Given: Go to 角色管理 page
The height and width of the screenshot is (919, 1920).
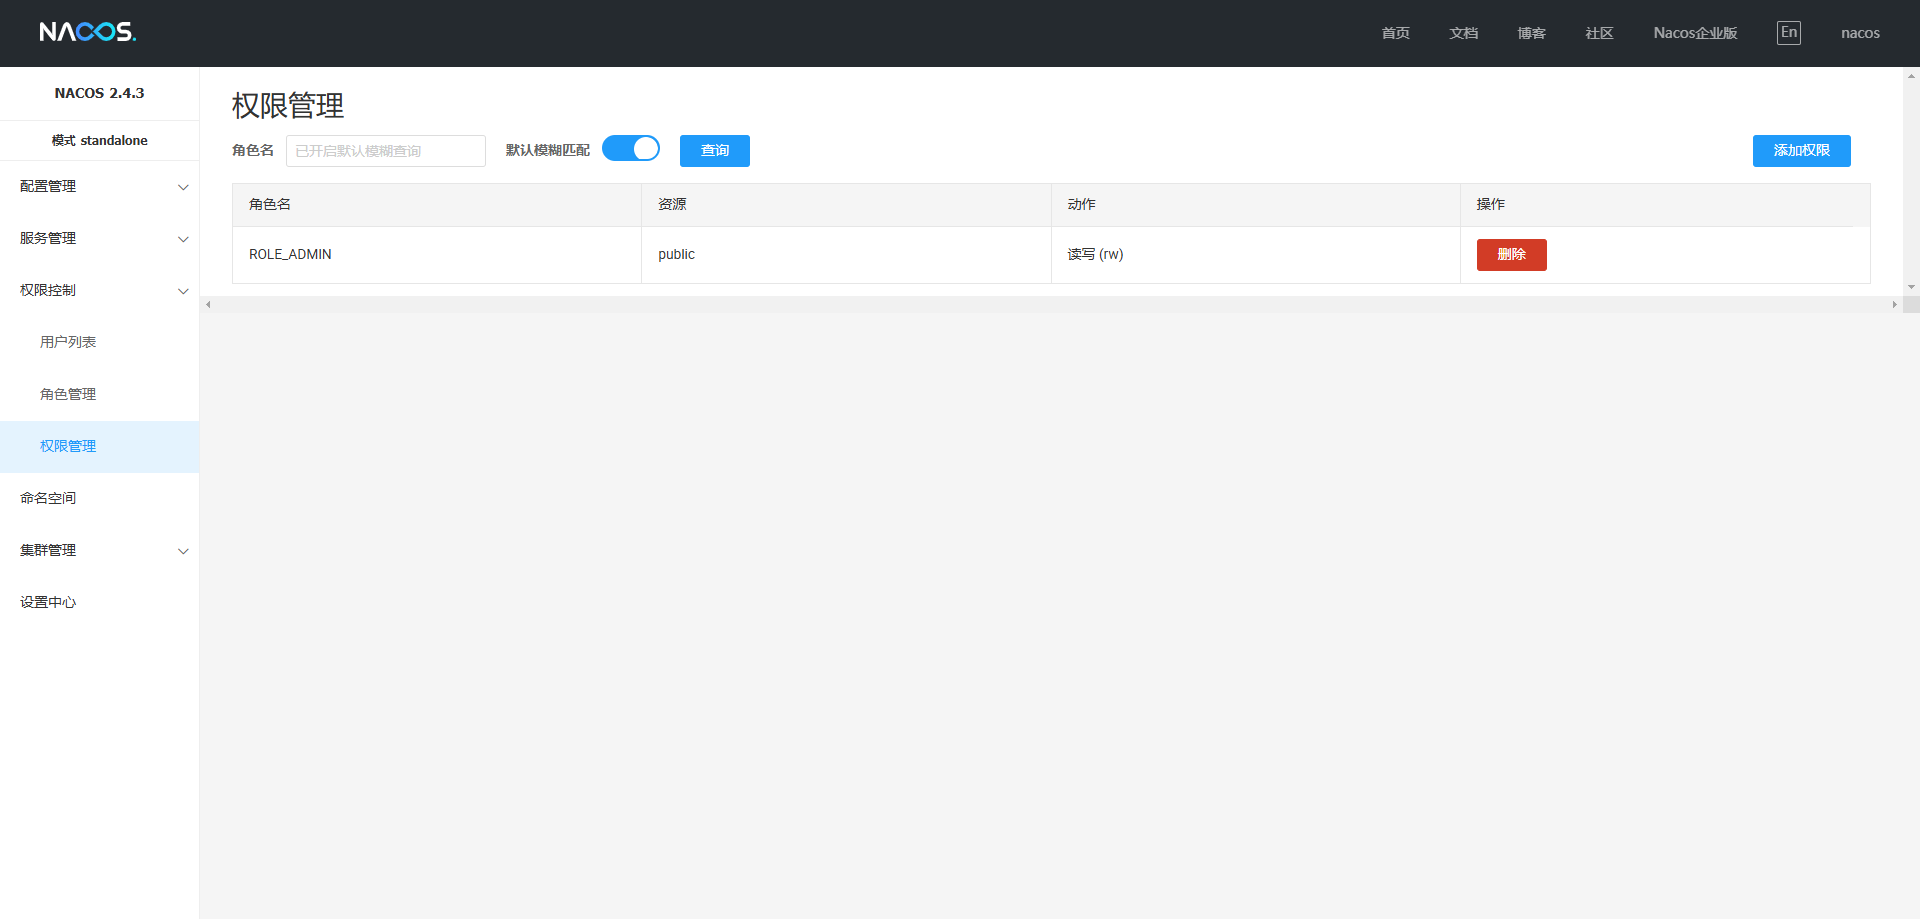Looking at the screenshot, I should coord(99,395).
